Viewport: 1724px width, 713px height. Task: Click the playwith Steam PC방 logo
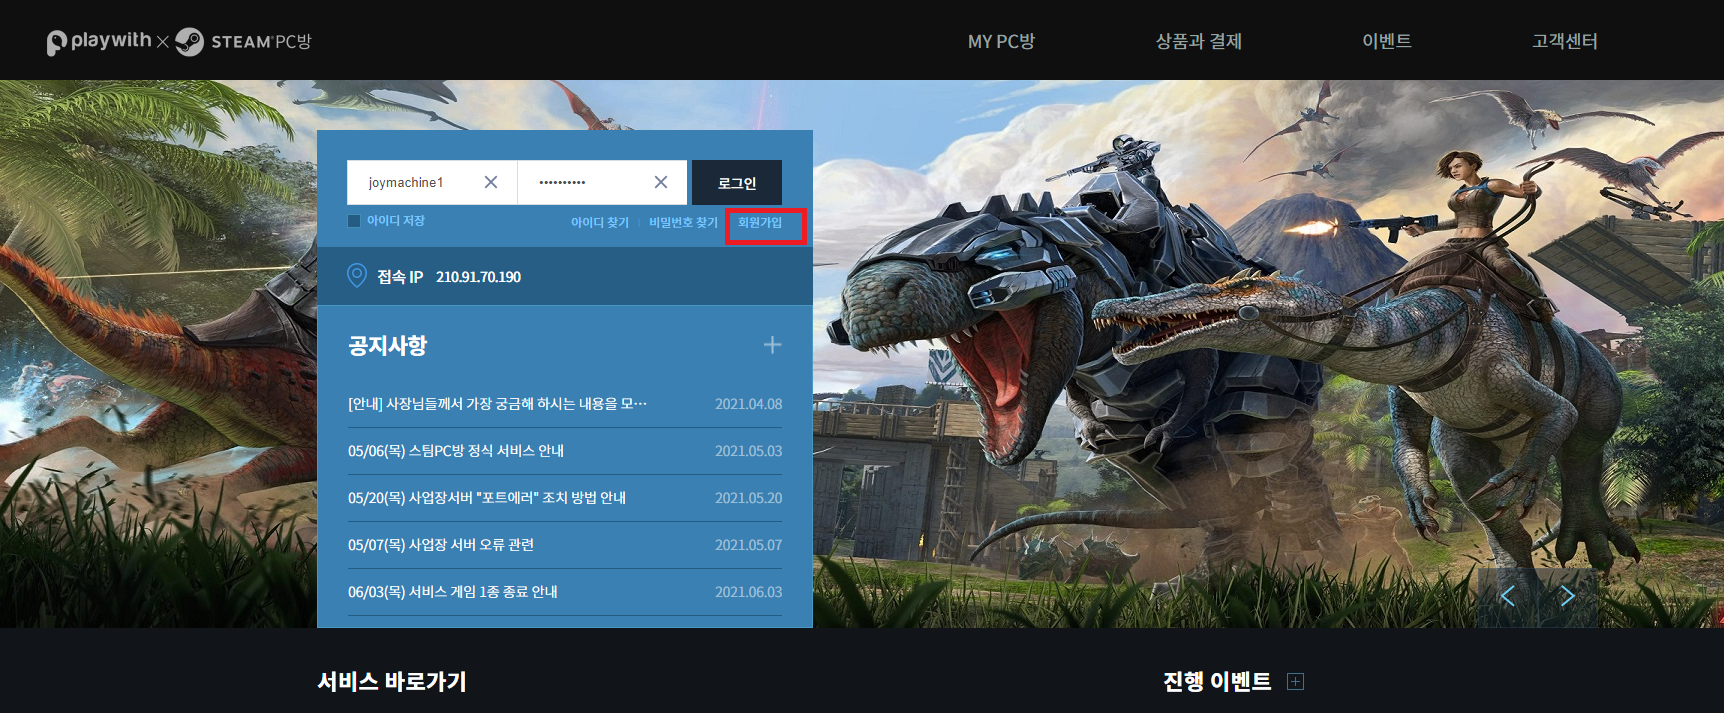pyautogui.click(x=179, y=41)
